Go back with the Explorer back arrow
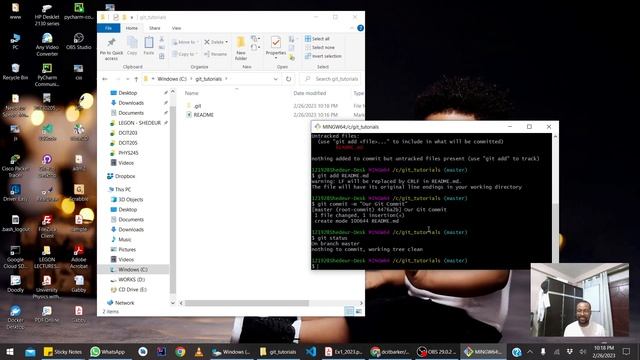Screen dimensions: 640x360 point(105,79)
